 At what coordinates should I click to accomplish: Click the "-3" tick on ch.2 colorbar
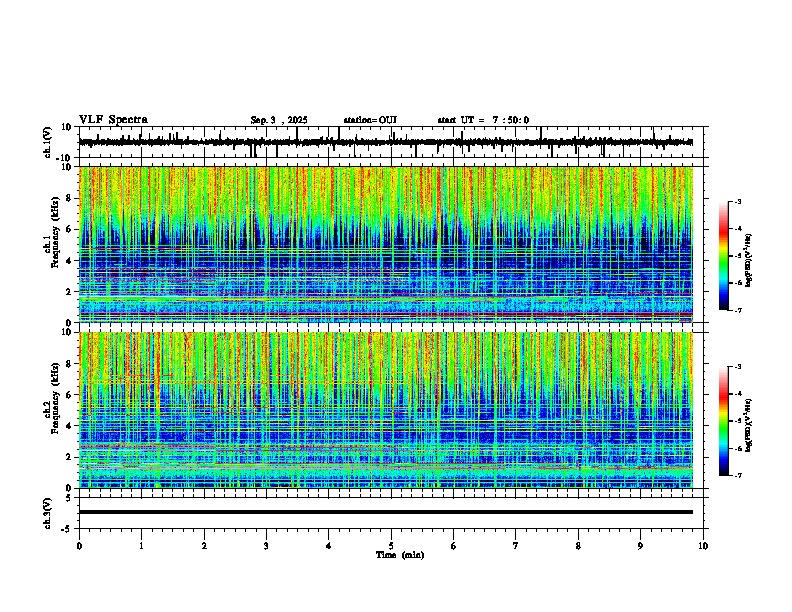click(x=737, y=367)
